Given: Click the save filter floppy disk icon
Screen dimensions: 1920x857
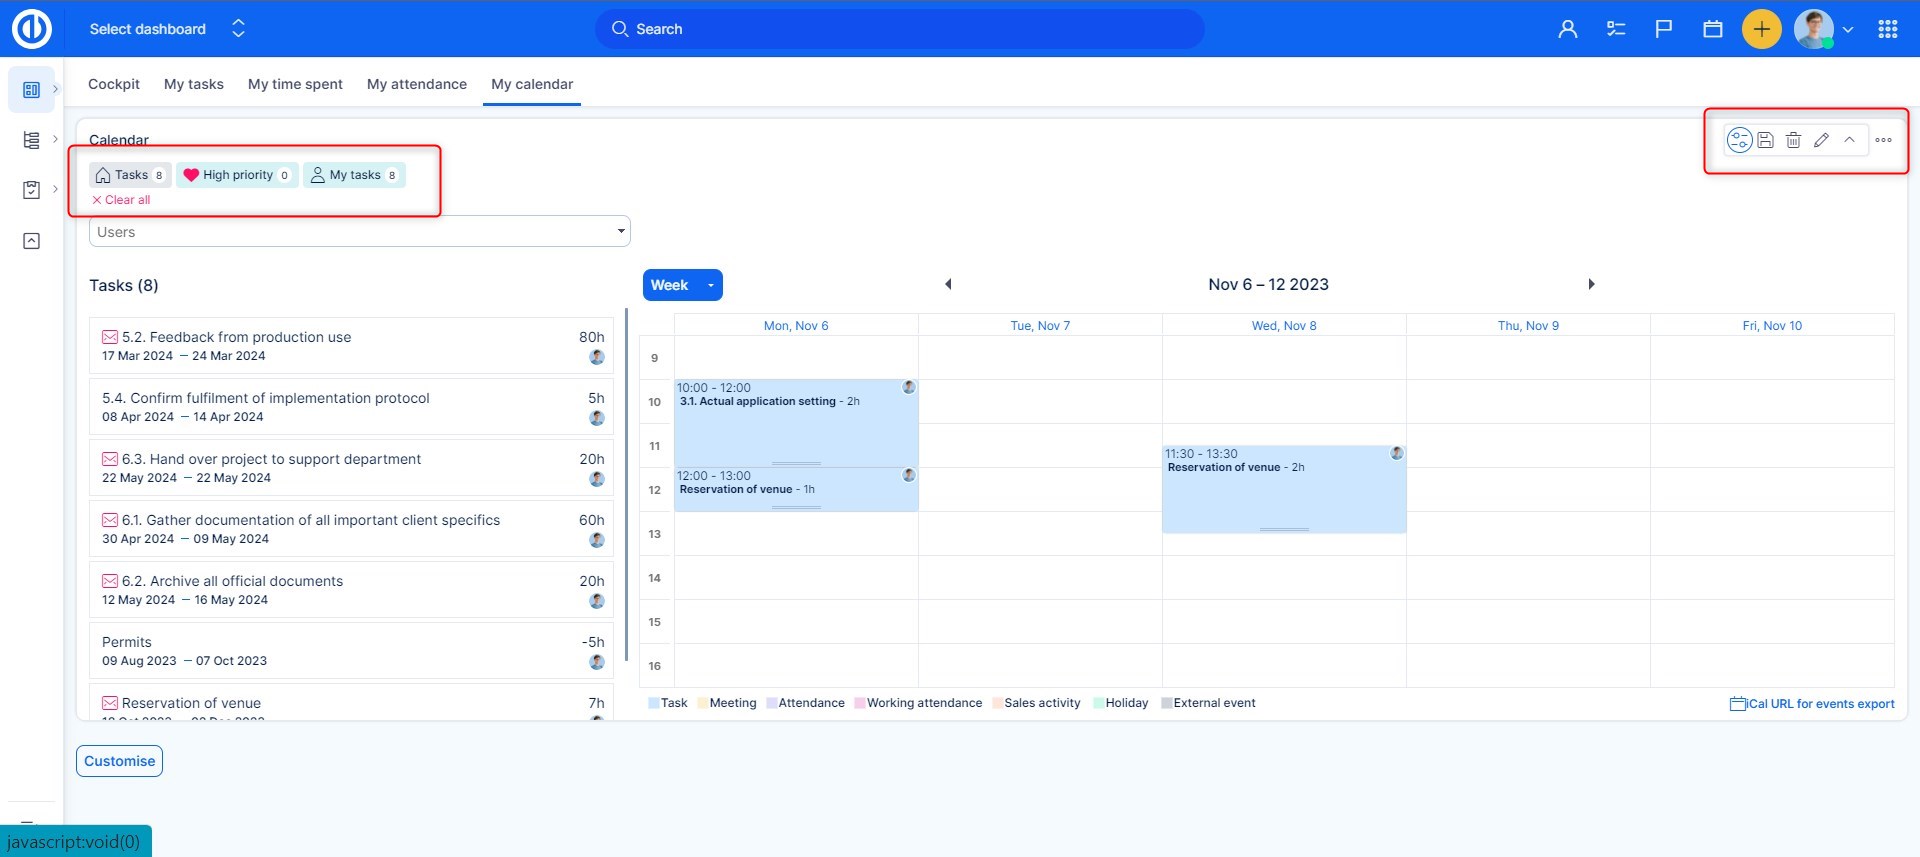Looking at the screenshot, I should click(x=1766, y=140).
